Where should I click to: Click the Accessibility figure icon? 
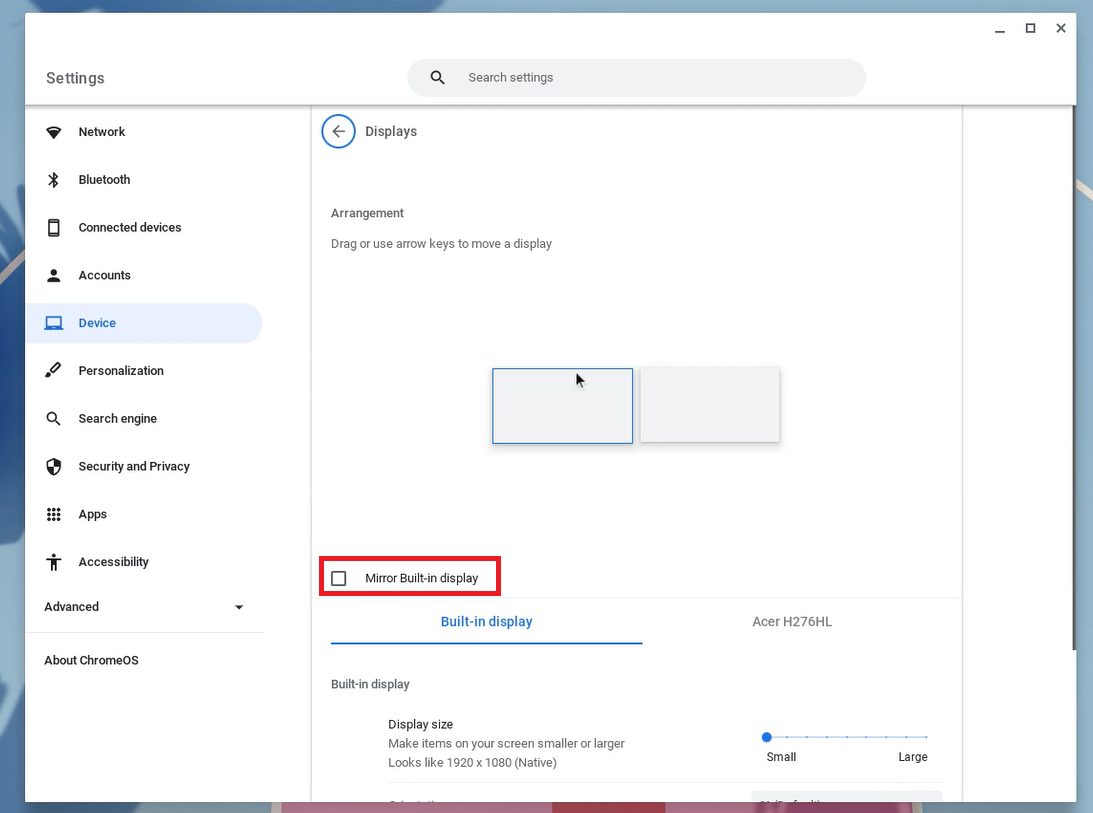click(54, 562)
